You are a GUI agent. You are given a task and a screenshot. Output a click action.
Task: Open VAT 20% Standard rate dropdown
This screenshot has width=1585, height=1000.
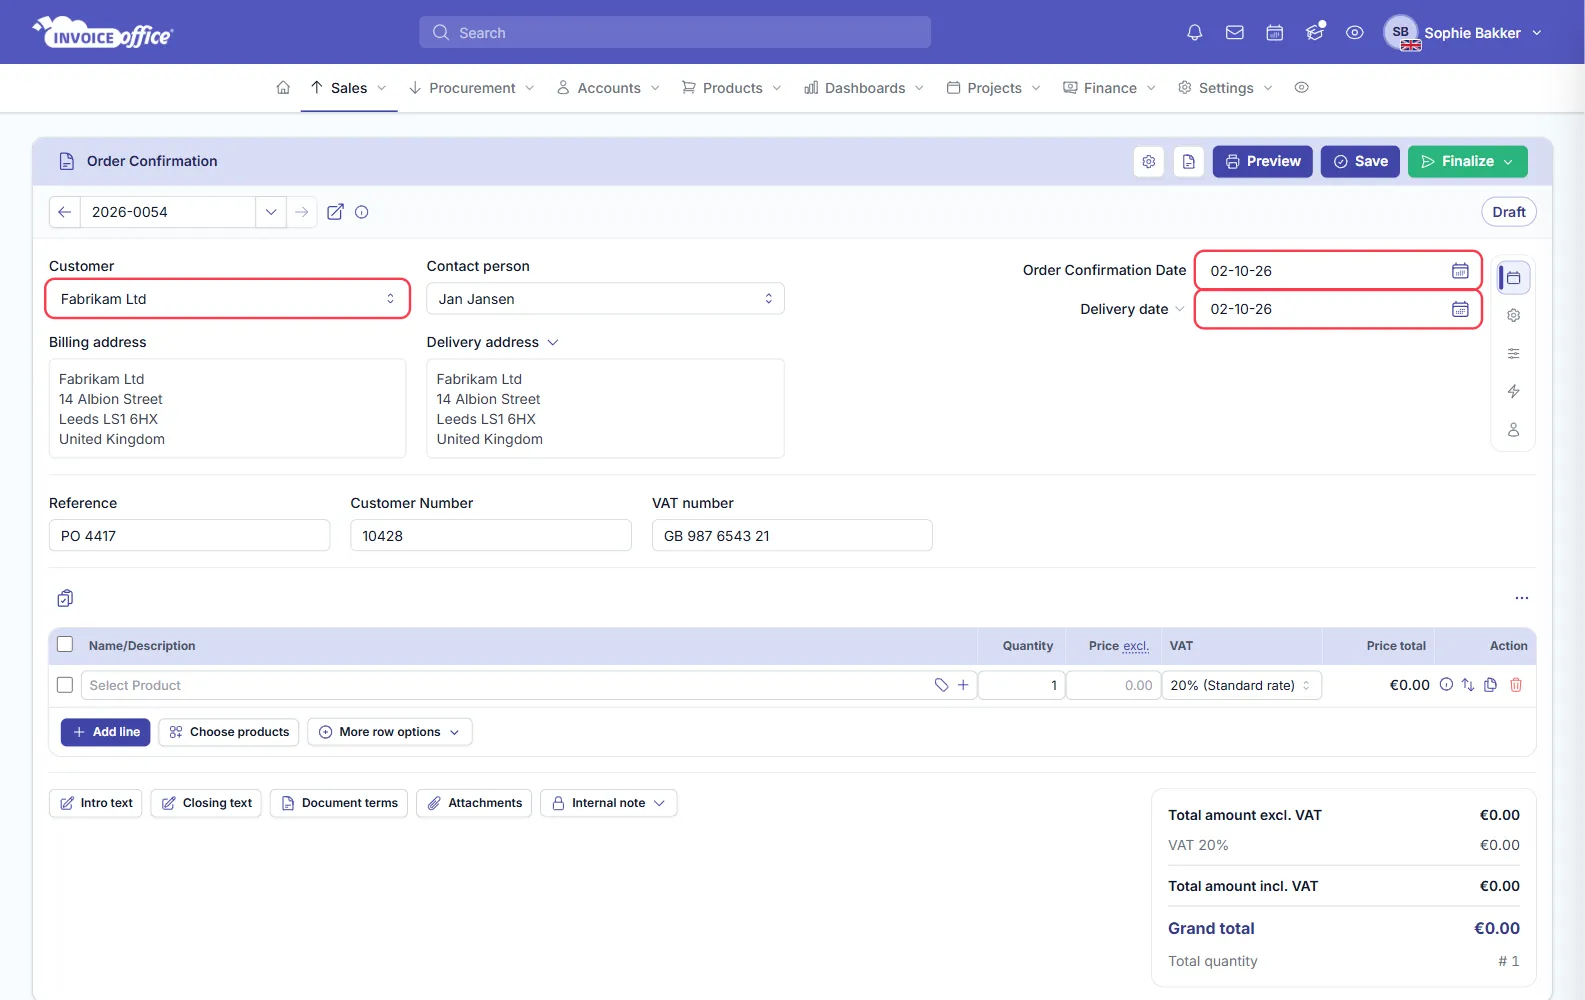1241,685
